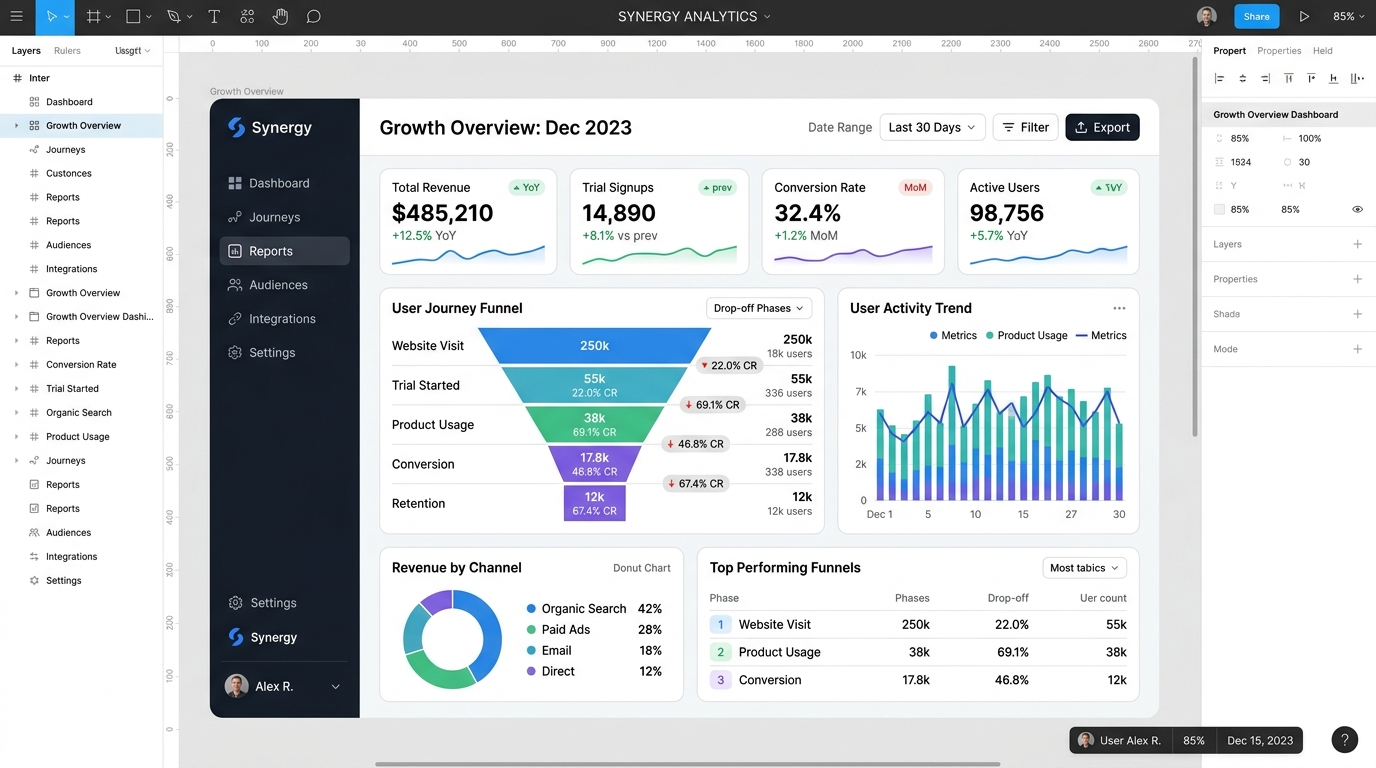This screenshot has height=768, width=1376.
Task: Toggle visibility eye icon in properties panel
Action: 1357,210
